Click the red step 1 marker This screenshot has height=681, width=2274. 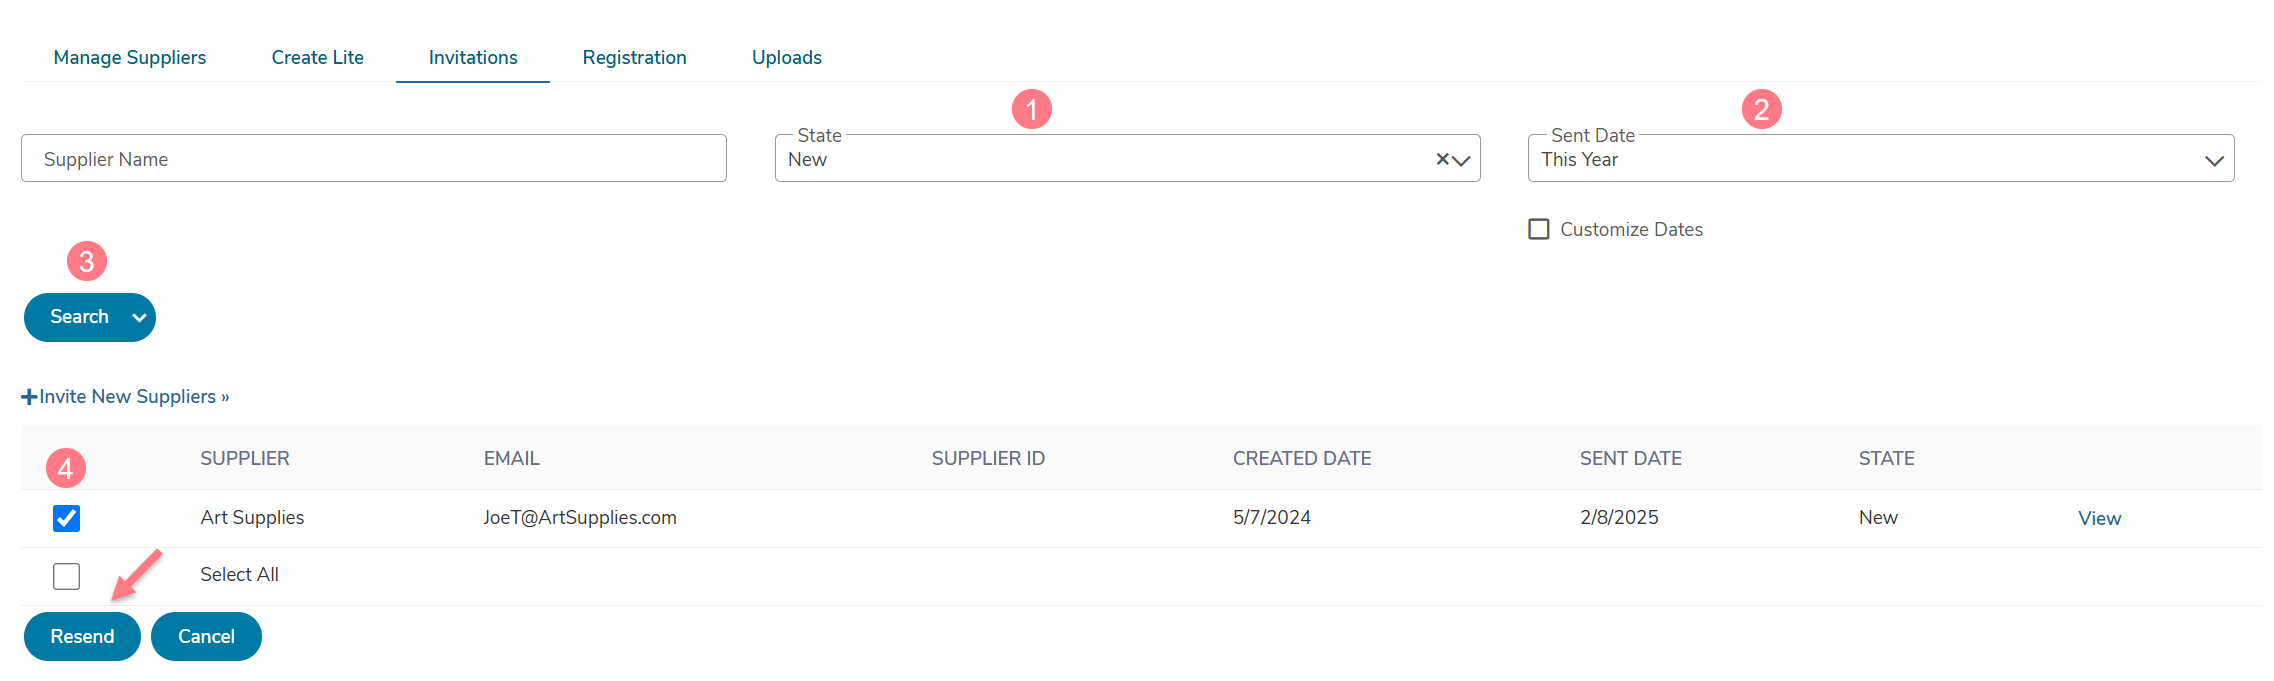(1031, 109)
